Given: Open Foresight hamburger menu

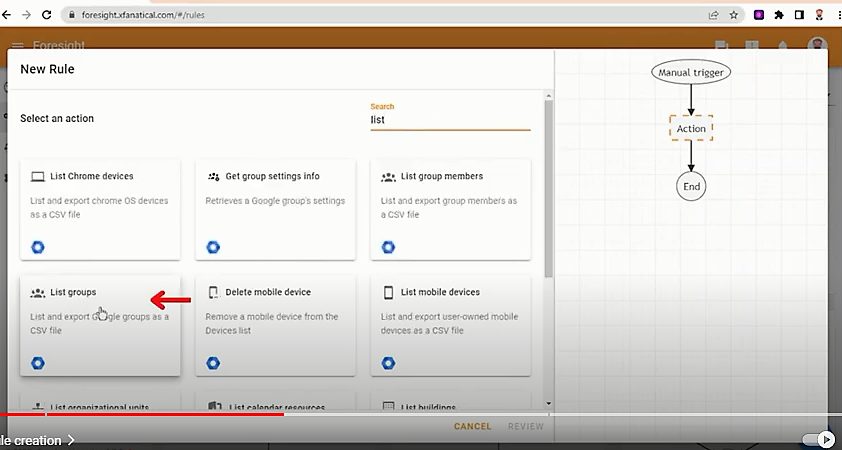Looking at the screenshot, I should click(18, 46).
